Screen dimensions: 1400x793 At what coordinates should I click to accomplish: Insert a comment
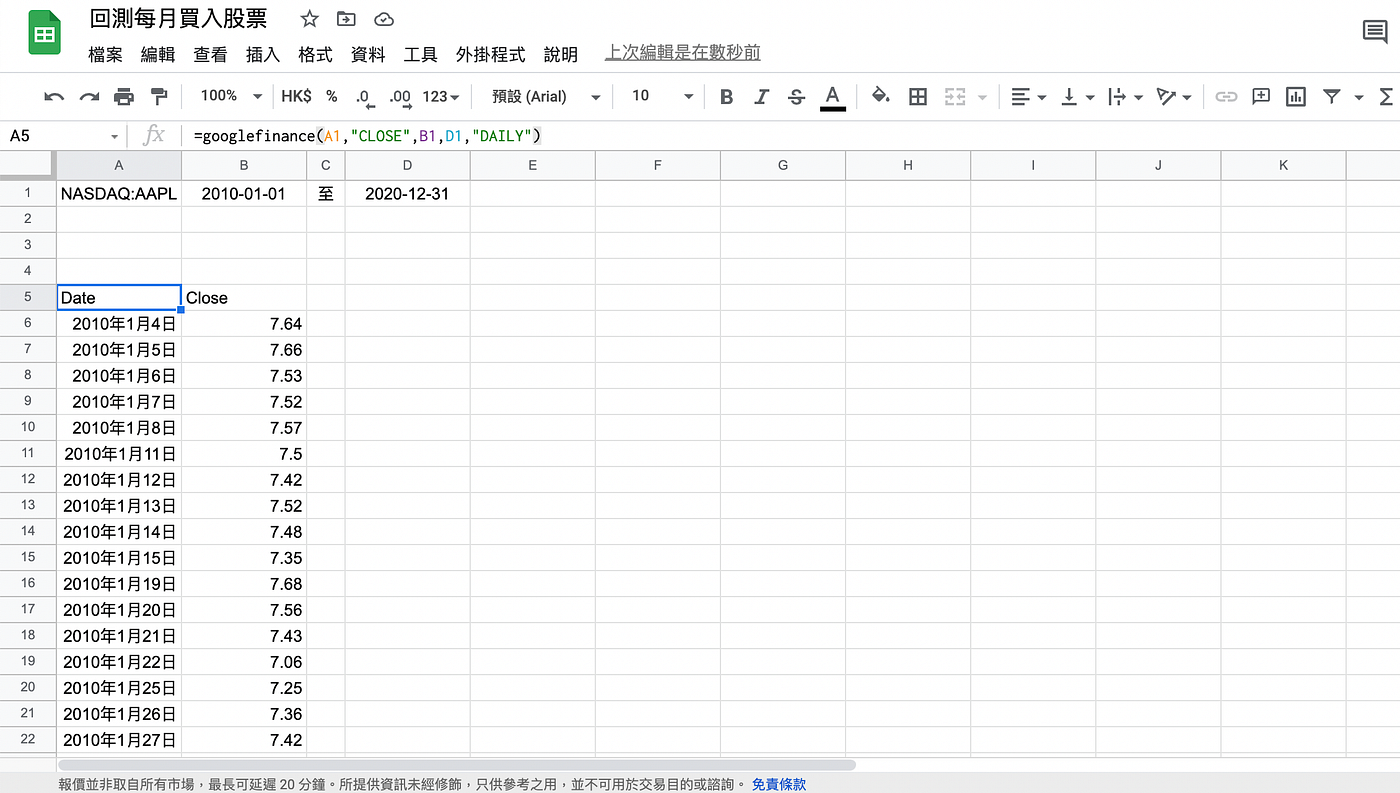[1261, 96]
